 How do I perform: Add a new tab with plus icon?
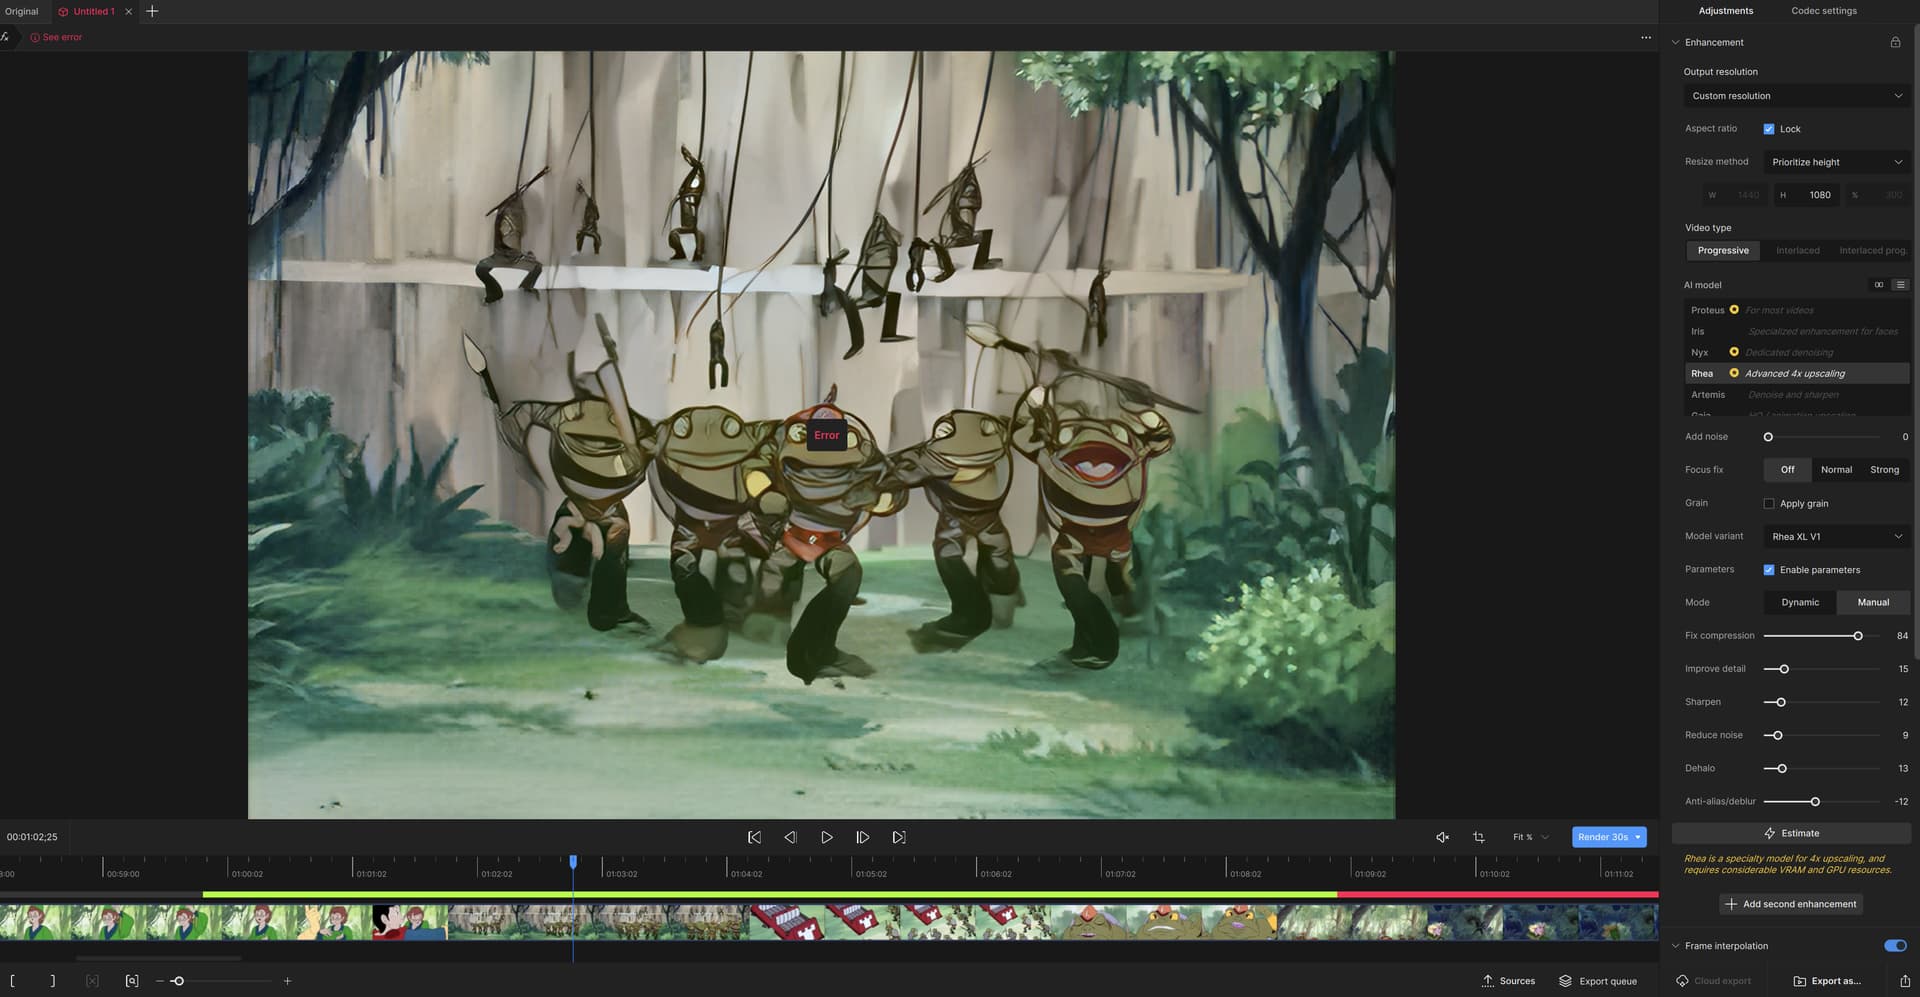pos(152,11)
